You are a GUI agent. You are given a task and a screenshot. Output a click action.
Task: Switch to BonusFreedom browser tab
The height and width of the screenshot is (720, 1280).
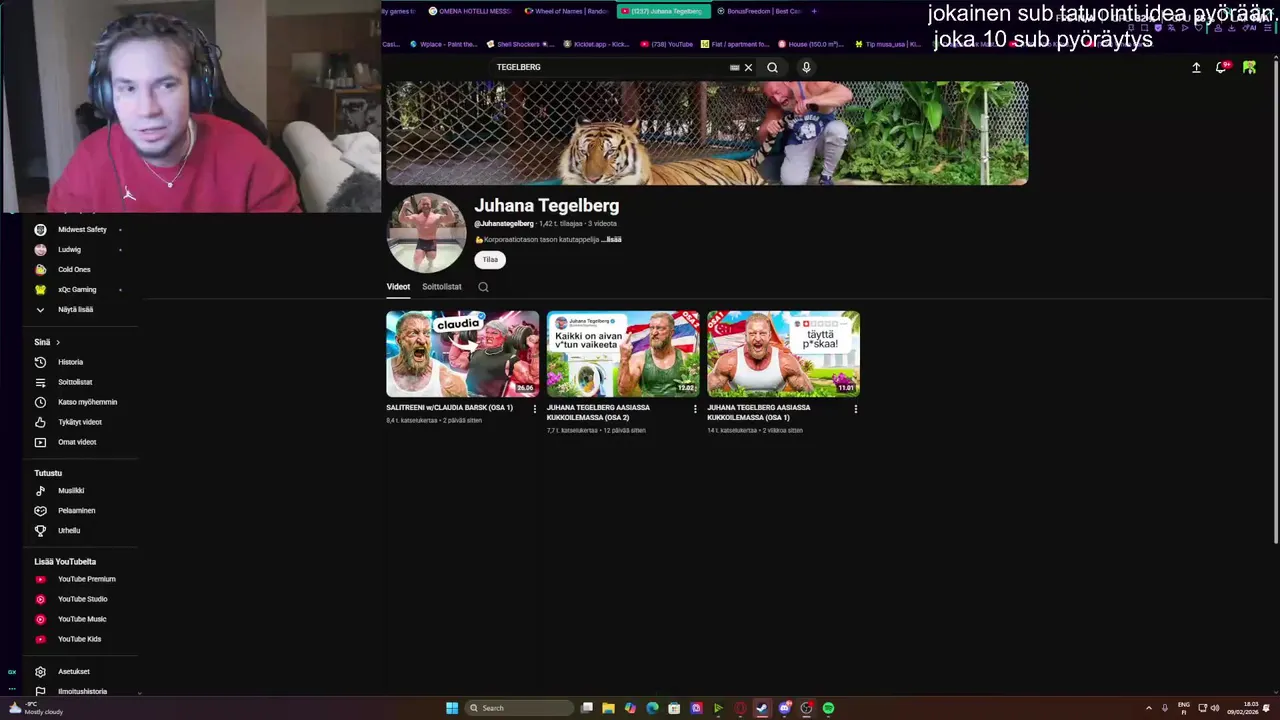(758, 11)
